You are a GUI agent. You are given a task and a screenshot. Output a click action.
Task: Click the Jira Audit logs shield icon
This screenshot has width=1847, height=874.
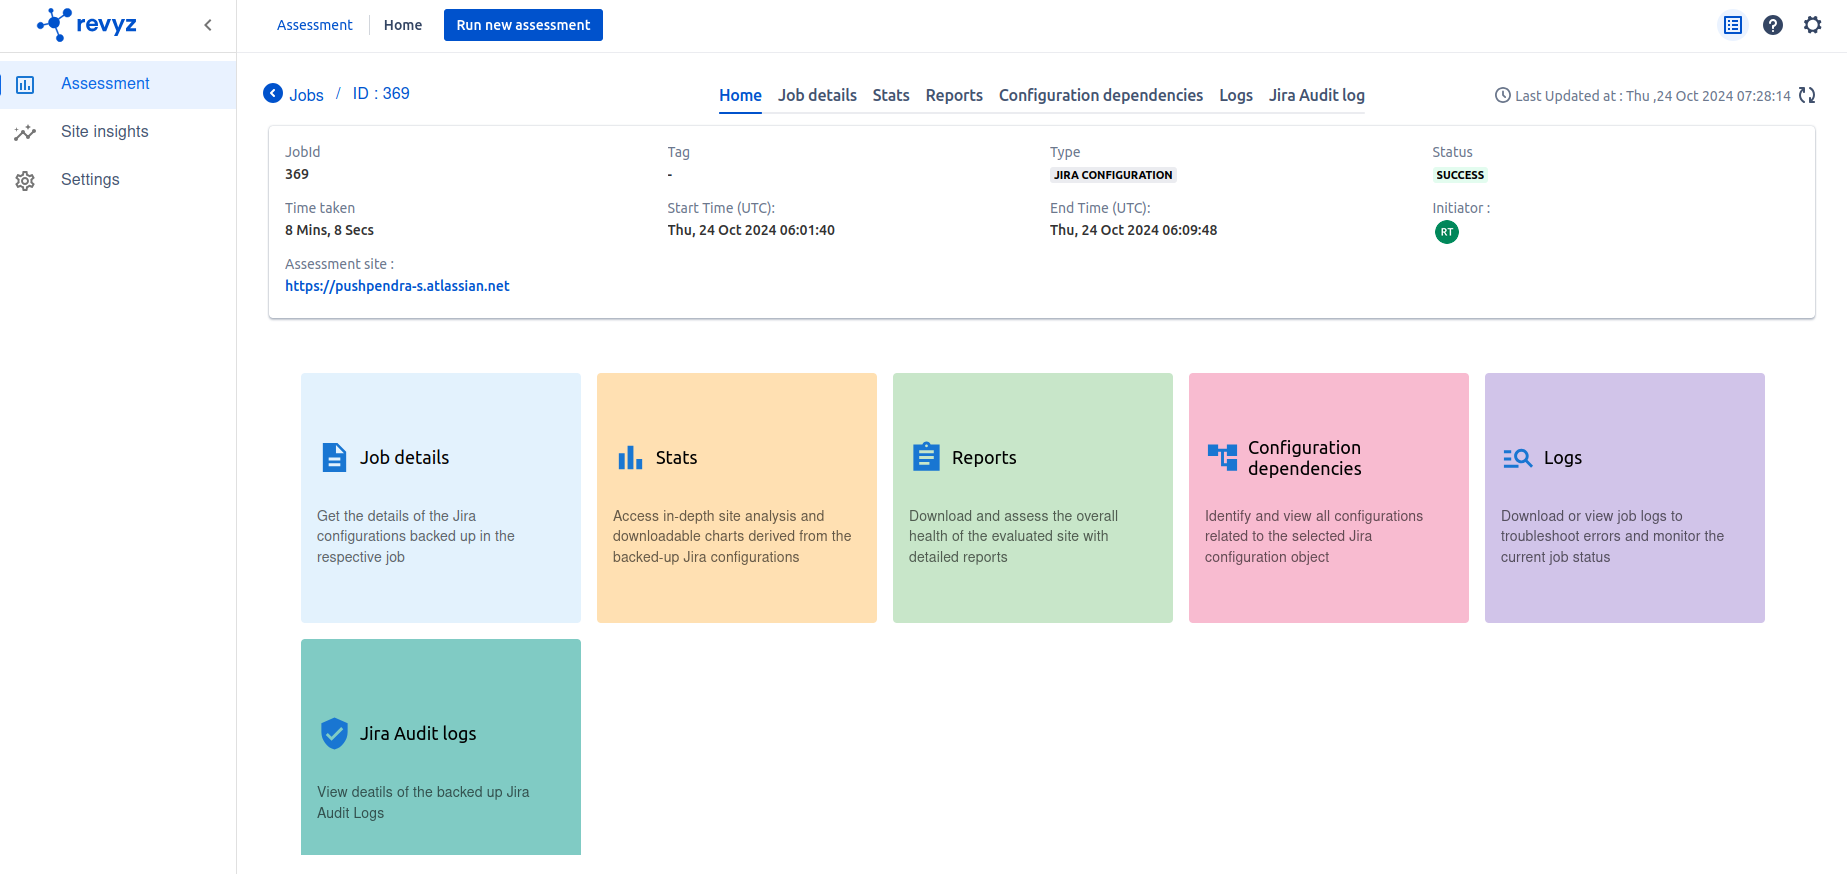pyautogui.click(x=334, y=733)
